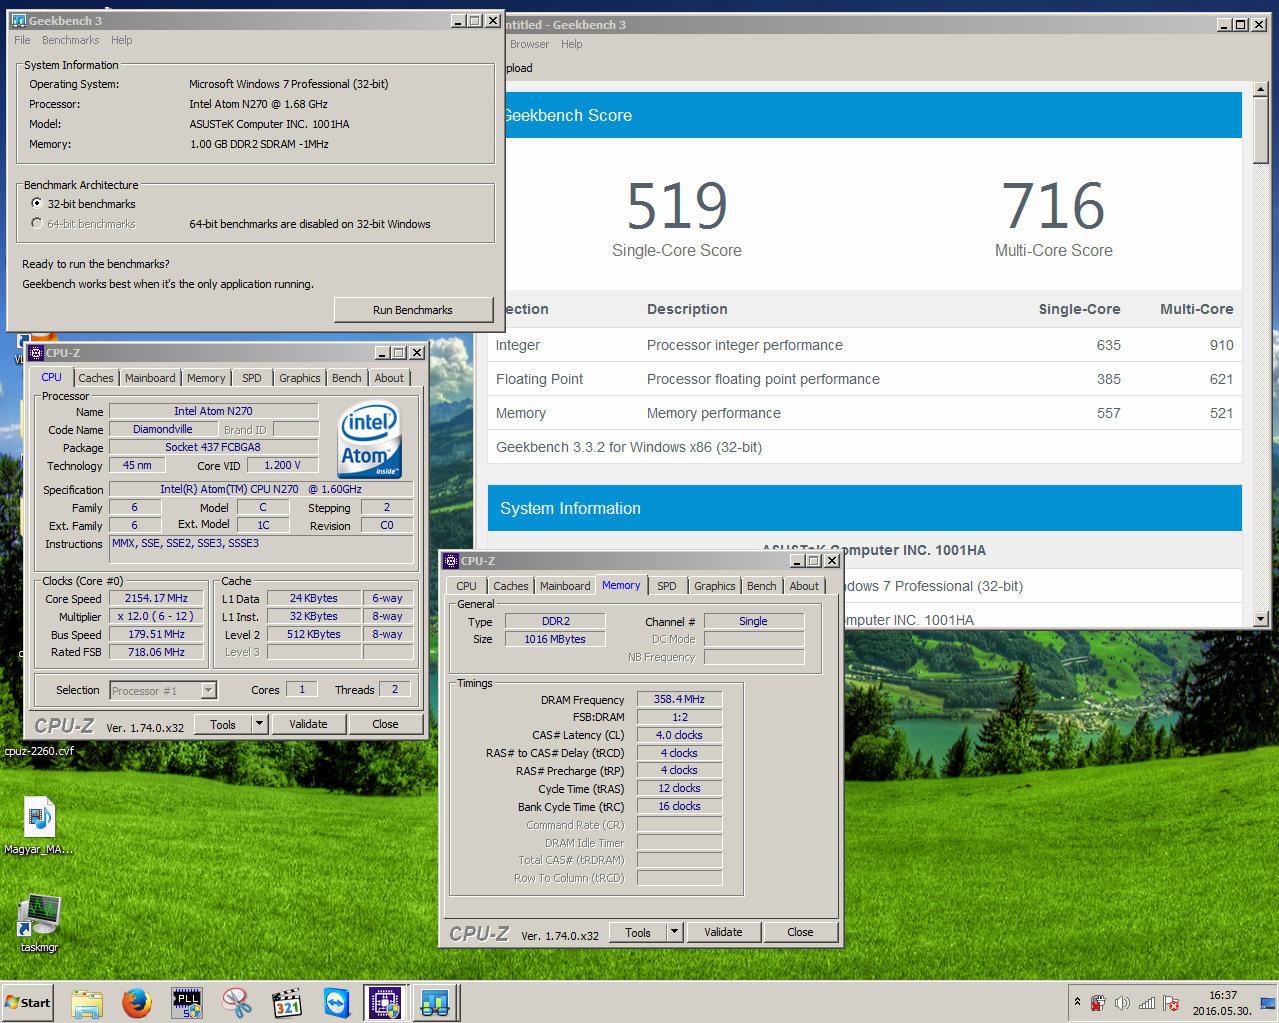Select the 64-bit benchmarks radio button

click(37, 223)
